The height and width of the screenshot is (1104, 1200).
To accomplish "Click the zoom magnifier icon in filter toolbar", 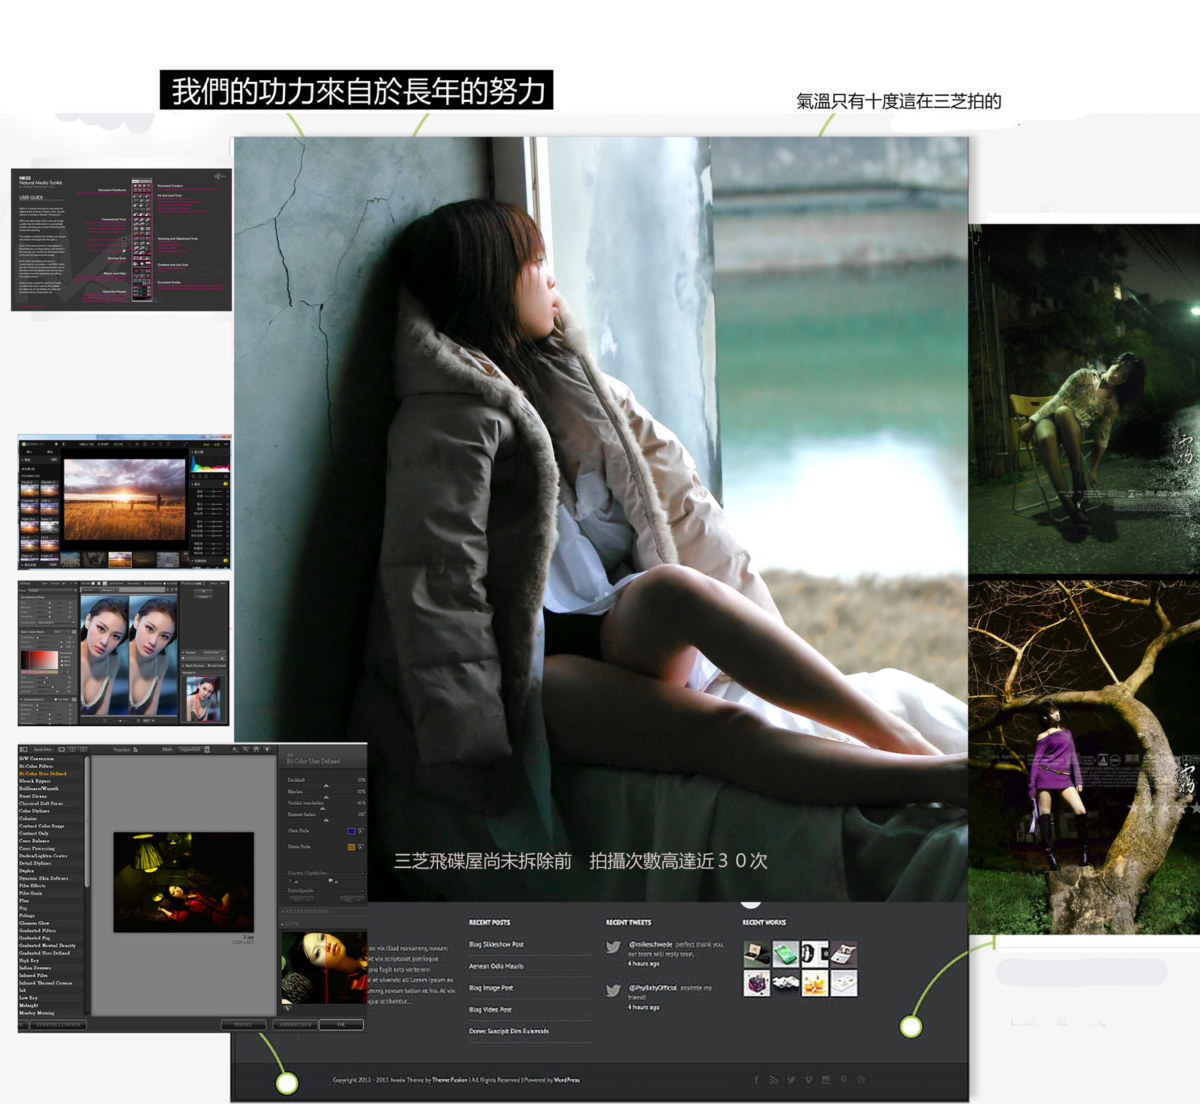I will tap(245, 749).
